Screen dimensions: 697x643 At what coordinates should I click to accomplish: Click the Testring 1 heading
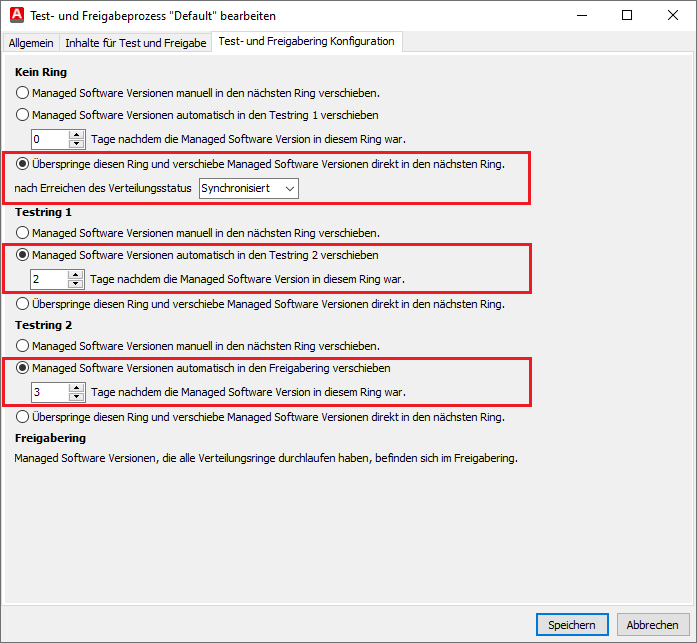click(x=43, y=212)
